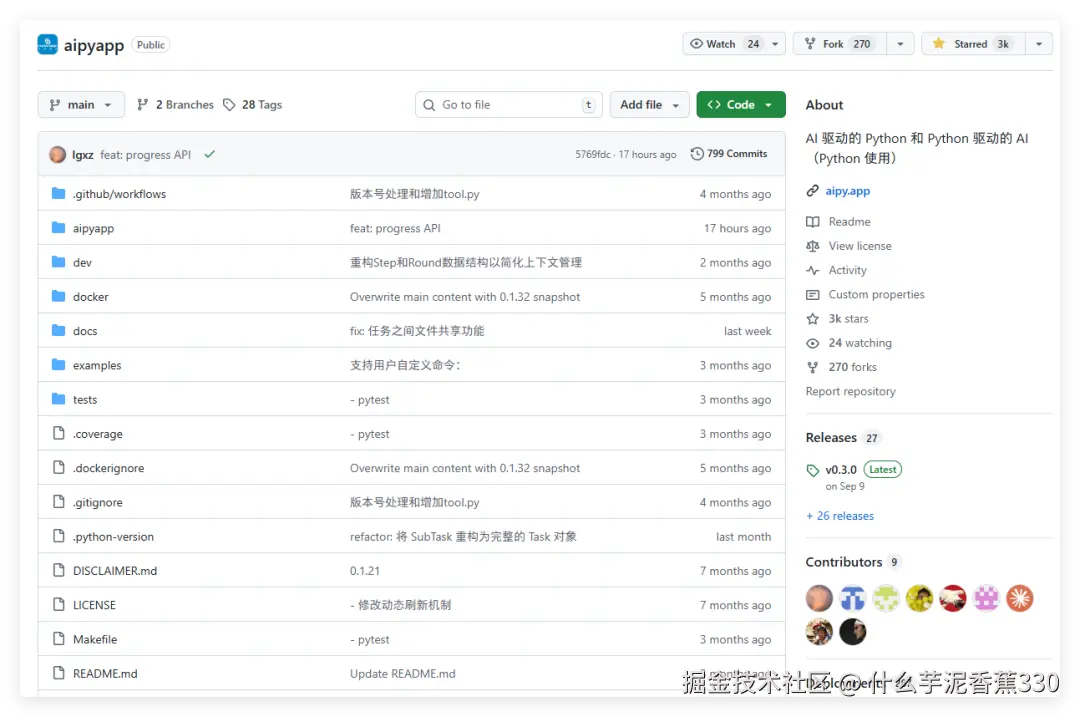The image size is (1080, 717).
Task: Open the 799 Commits history
Action: coord(729,154)
